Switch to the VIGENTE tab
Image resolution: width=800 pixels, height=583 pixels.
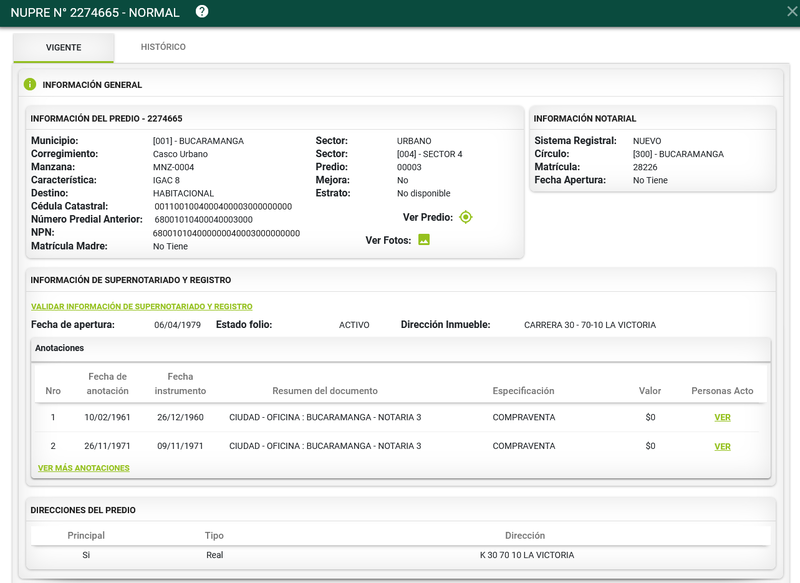pos(64,47)
